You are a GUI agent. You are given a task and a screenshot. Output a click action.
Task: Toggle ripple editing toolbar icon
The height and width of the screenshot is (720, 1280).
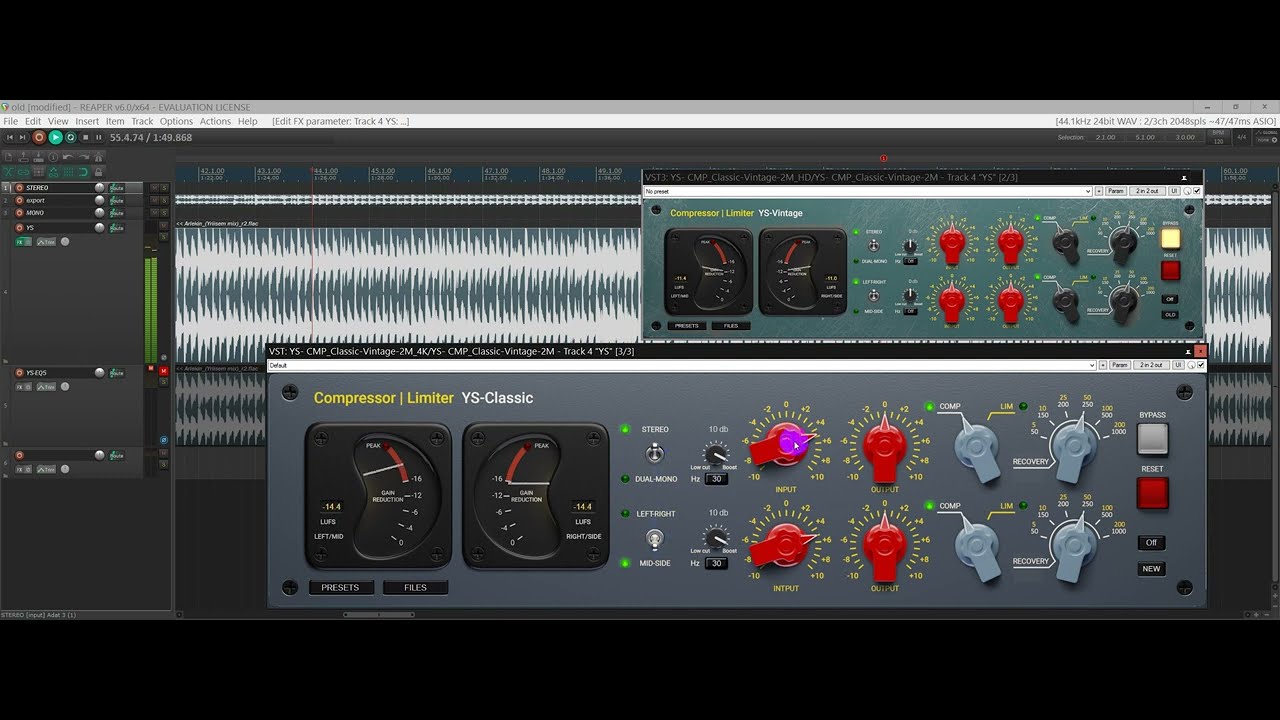point(38,172)
